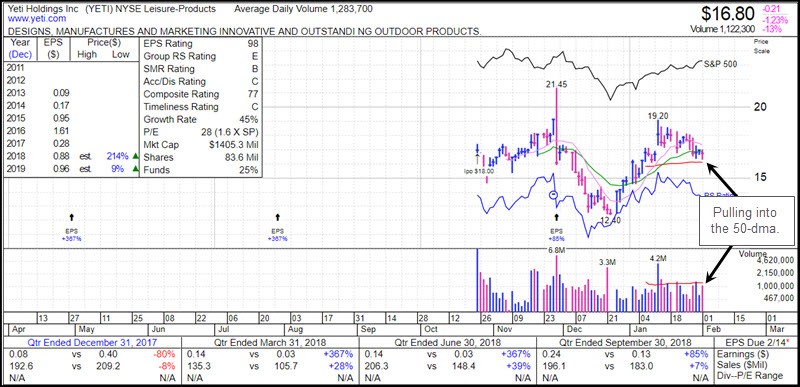800x387 pixels.
Task: Select the 19.20 price peak label
Action: (x=658, y=115)
